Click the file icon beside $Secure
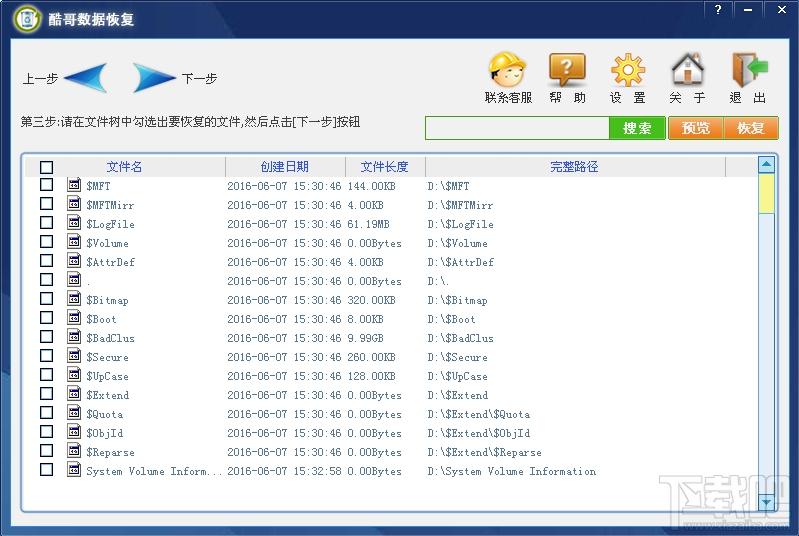The width and height of the screenshot is (799, 536). pyautogui.click(x=74, y=355)
